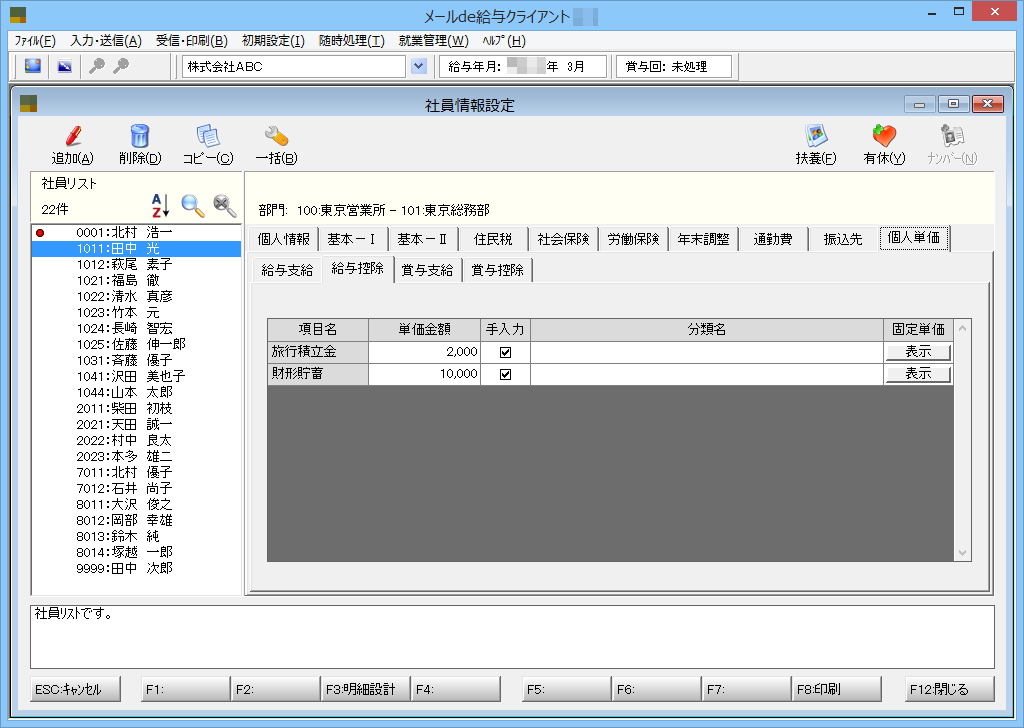Switch to the 年末調整 tab
This screenshot has height=728, width=1024.
click(x=703, y=239)
